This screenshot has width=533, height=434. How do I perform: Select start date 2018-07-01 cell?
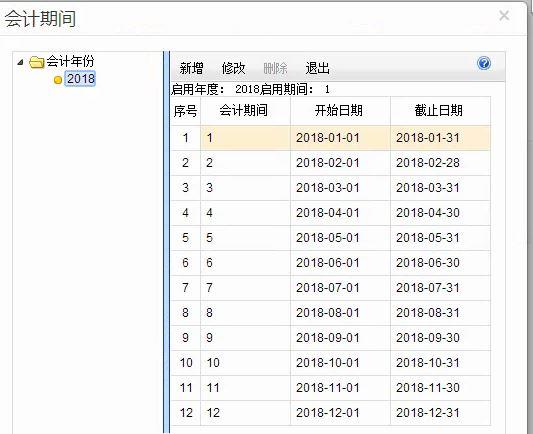(340, 288)
